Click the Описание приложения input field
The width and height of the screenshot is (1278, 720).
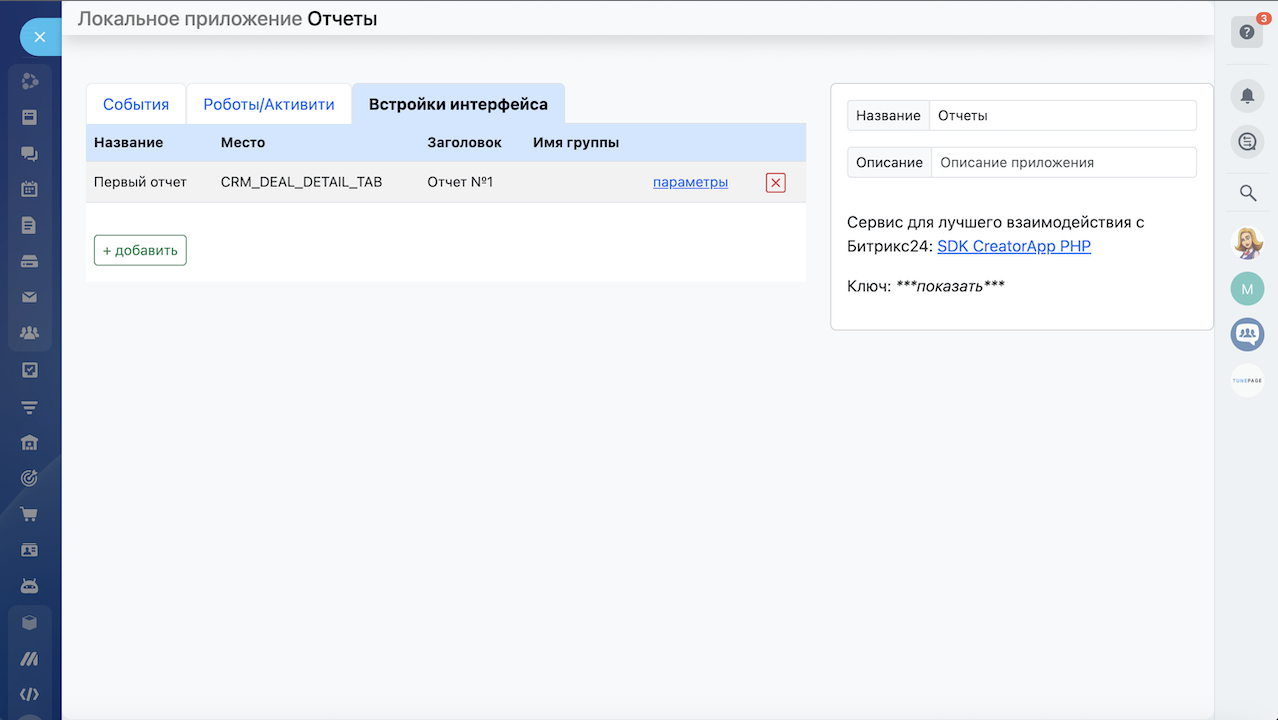pos(1063,162)
